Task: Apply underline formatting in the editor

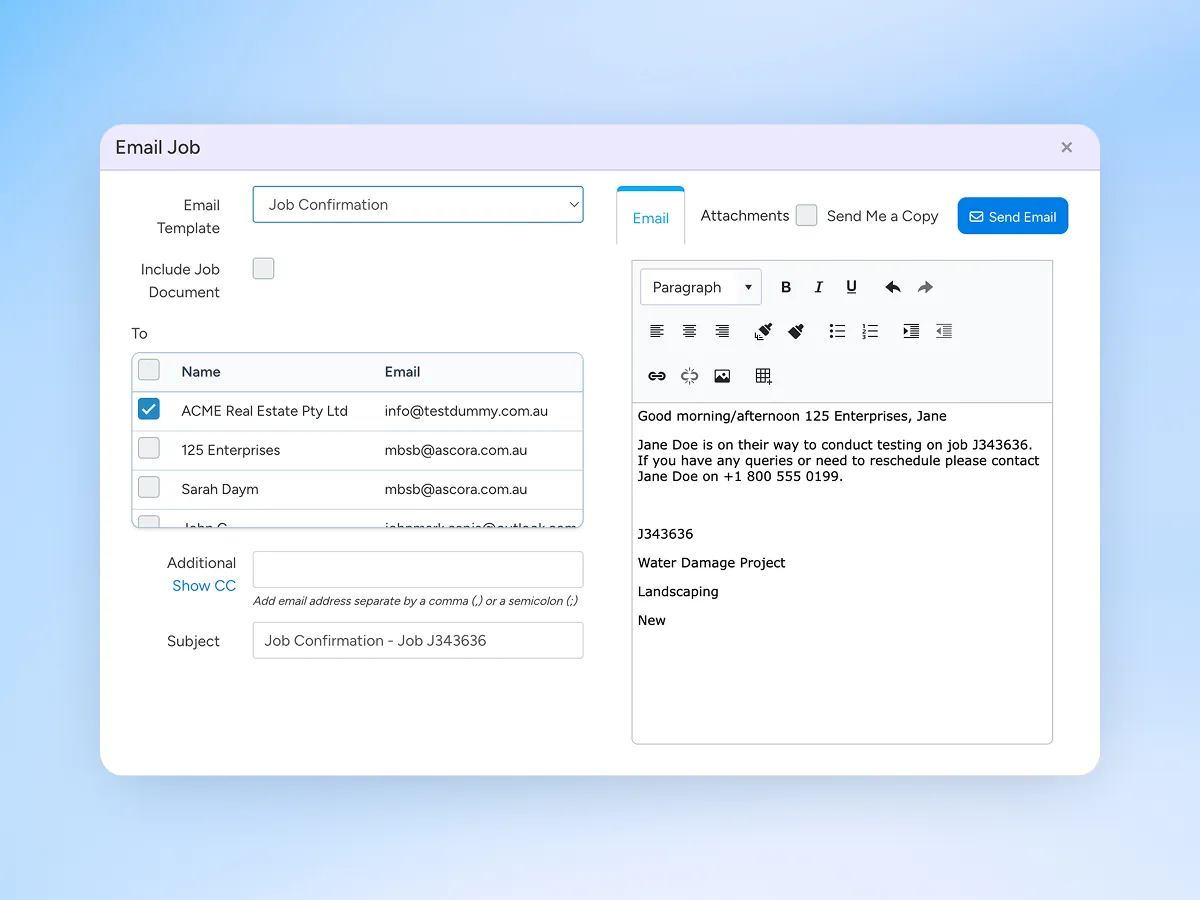Action: pos(852,287)
